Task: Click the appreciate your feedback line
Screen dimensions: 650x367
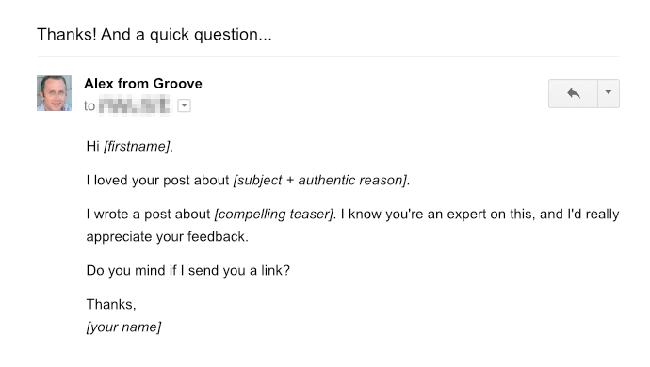Action: point(167,237)
